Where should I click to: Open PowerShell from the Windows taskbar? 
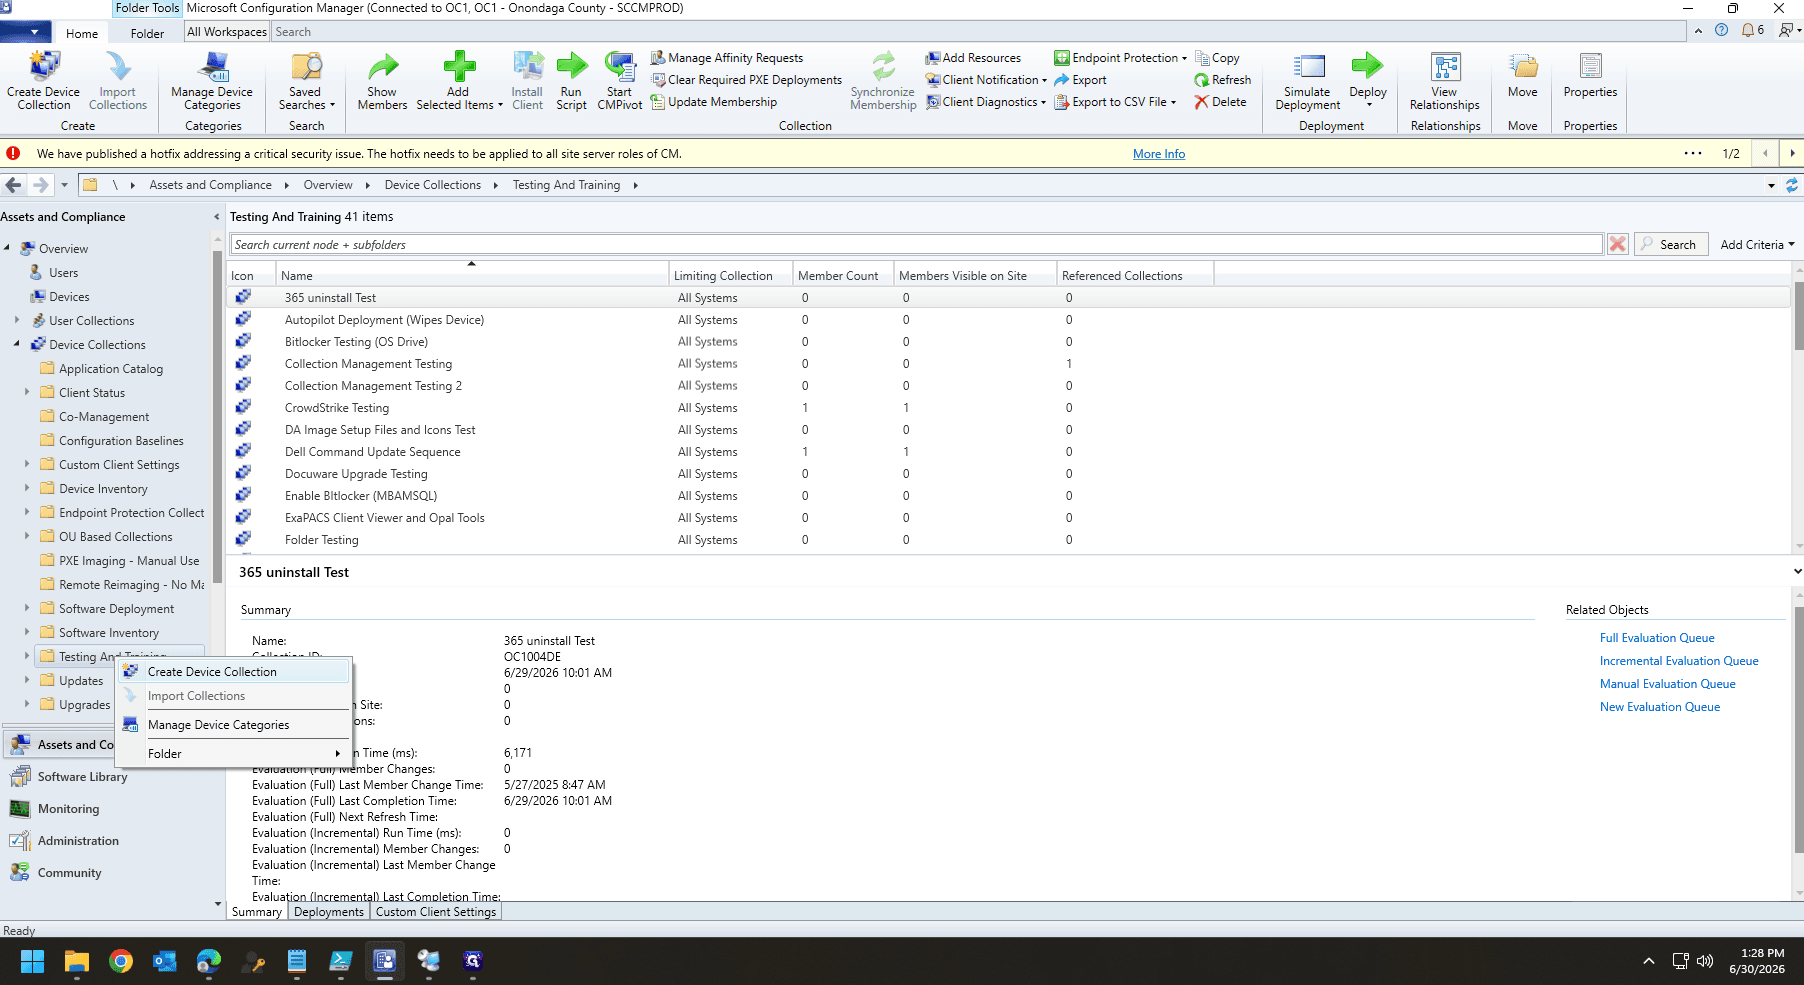coord(340,961)
